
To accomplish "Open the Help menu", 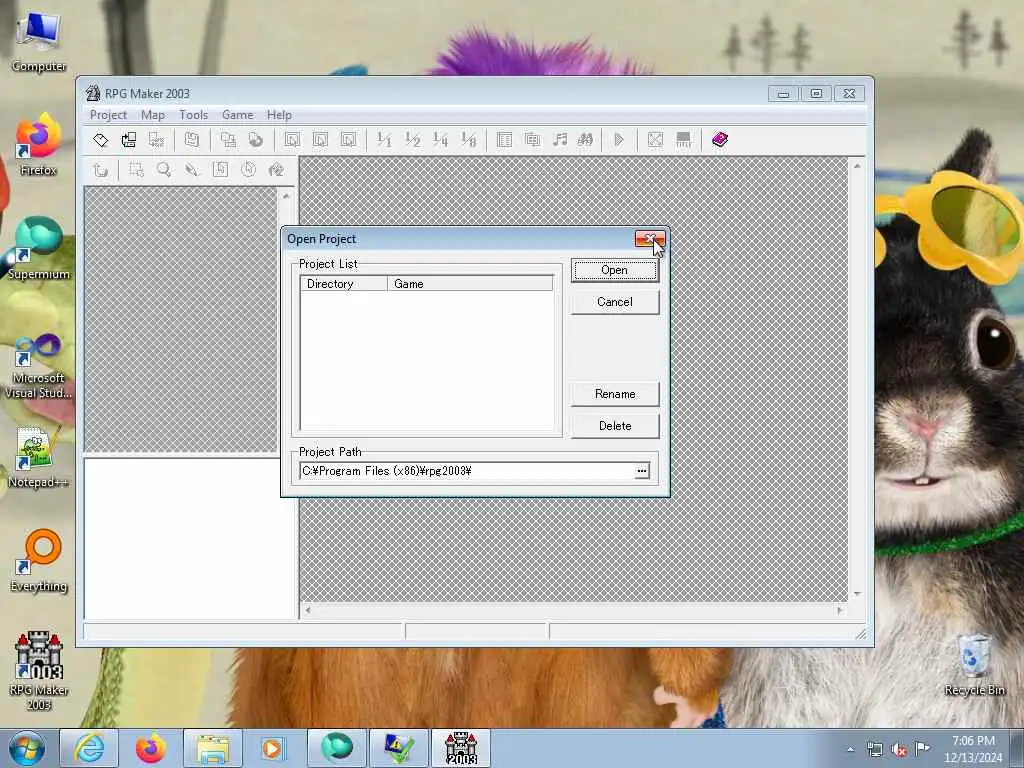I will (279, 115).
